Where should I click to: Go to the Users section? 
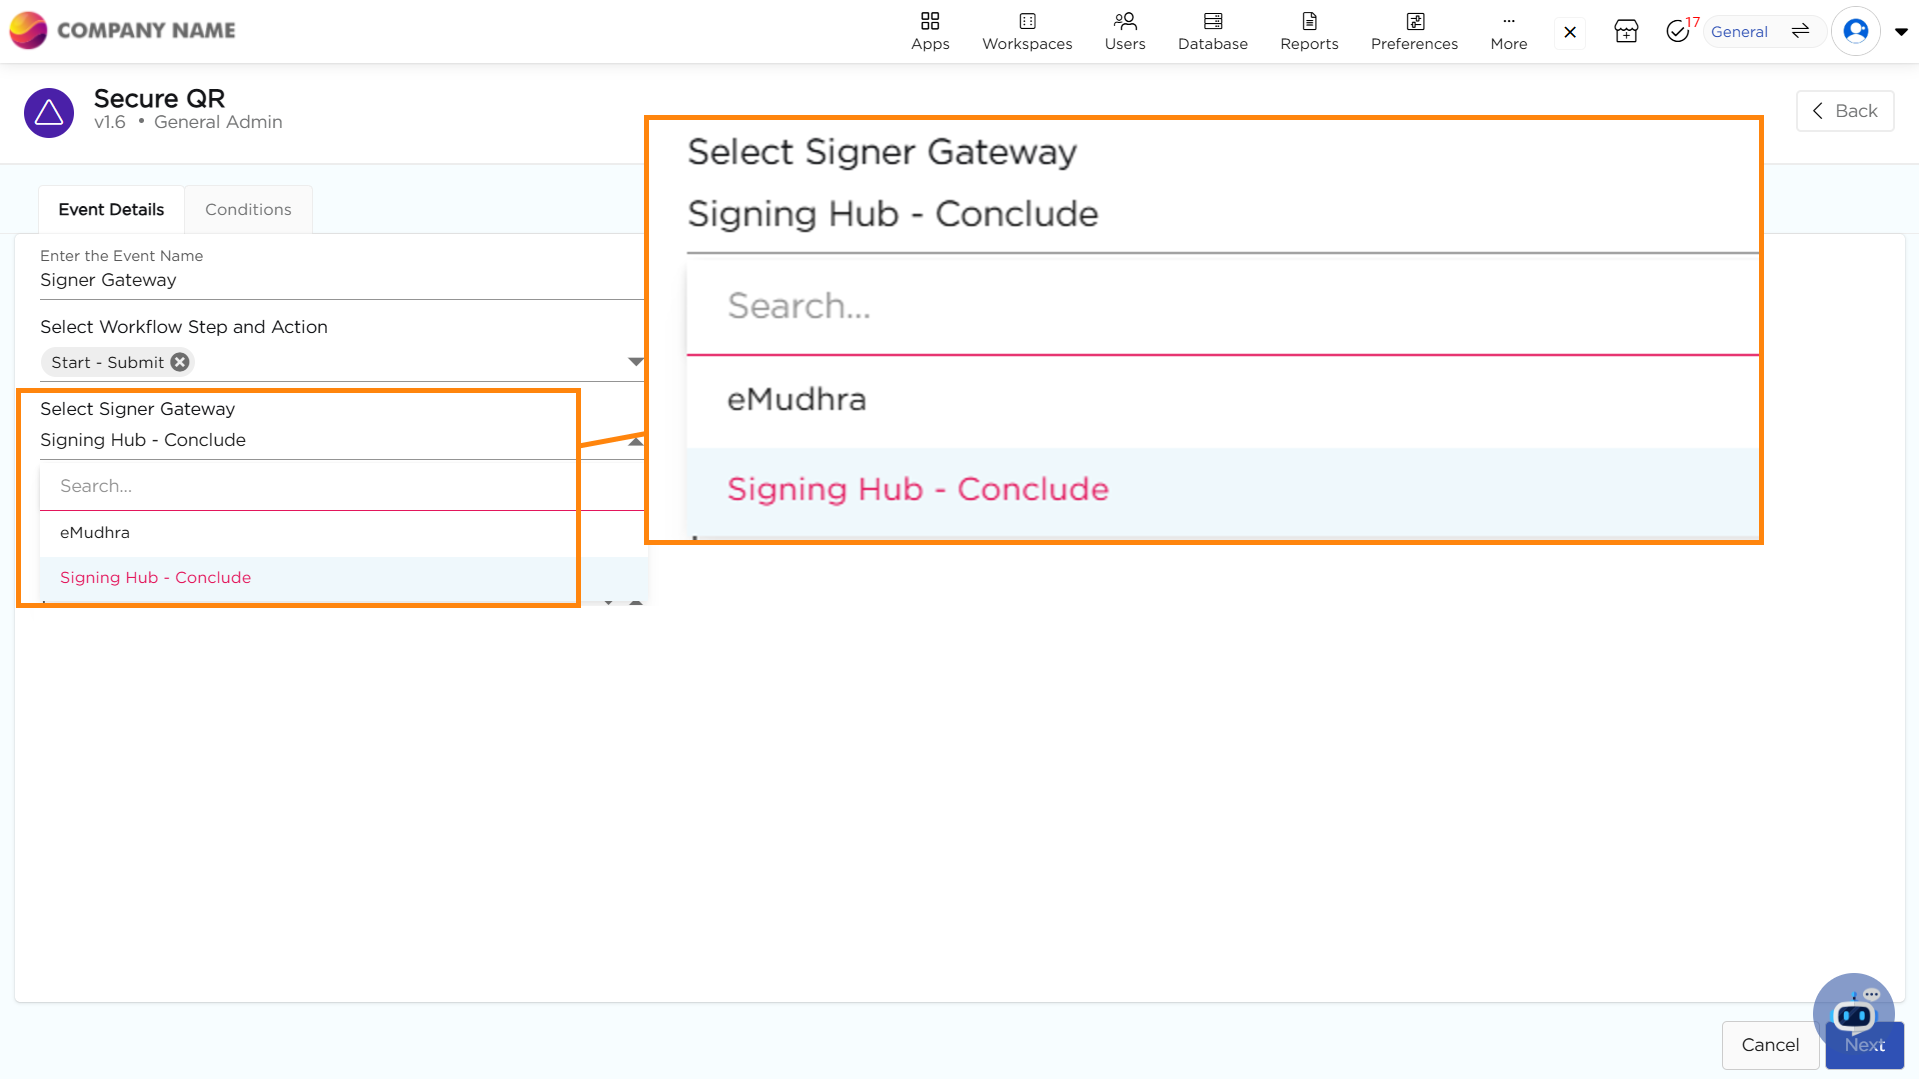point(1124,31)
